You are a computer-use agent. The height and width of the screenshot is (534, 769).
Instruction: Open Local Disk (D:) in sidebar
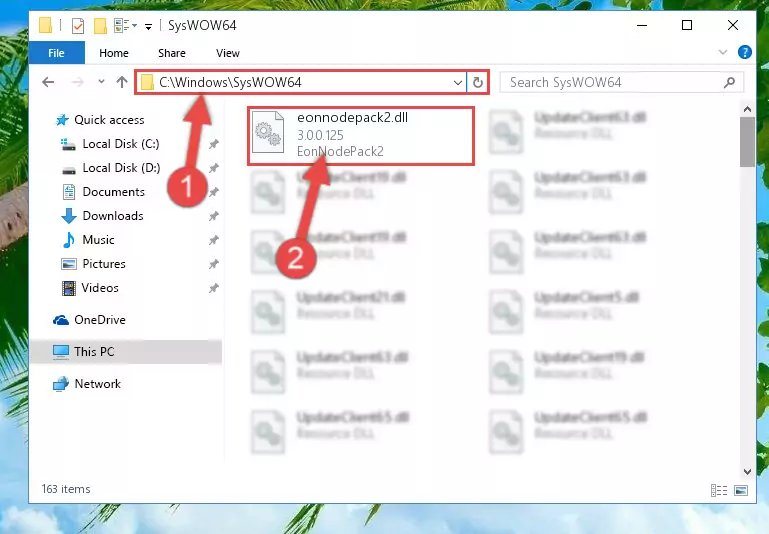coord(121,168)
